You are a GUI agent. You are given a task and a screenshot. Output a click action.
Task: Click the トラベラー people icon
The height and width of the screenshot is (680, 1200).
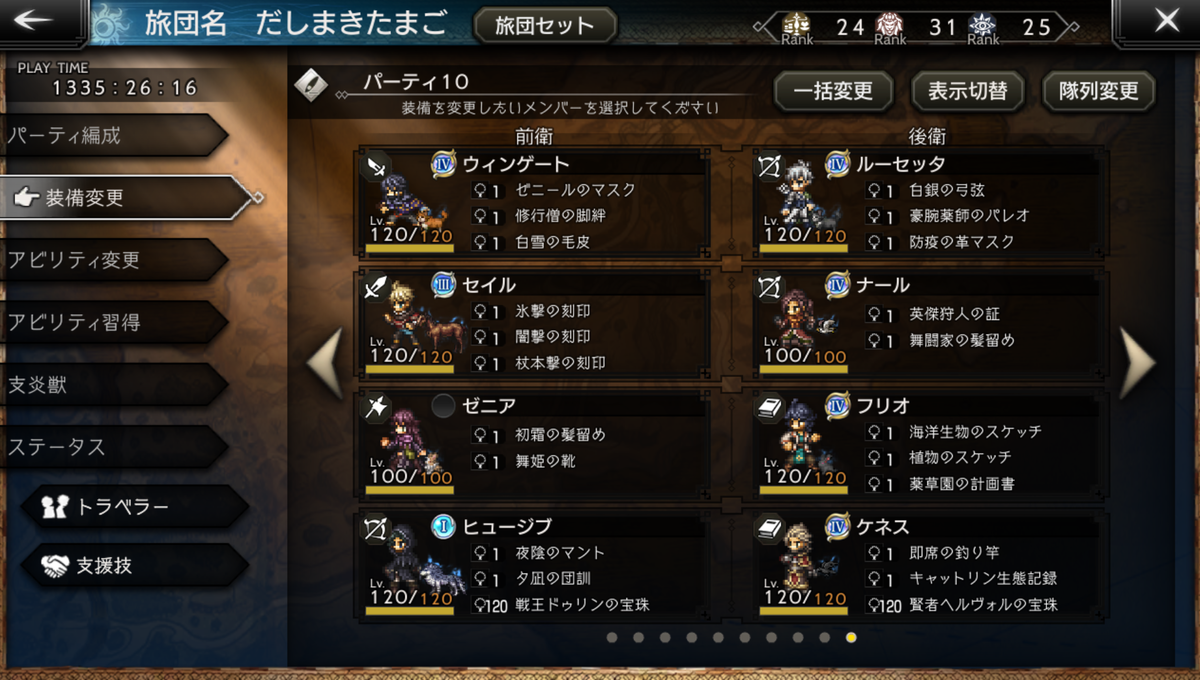coord(55,506)
